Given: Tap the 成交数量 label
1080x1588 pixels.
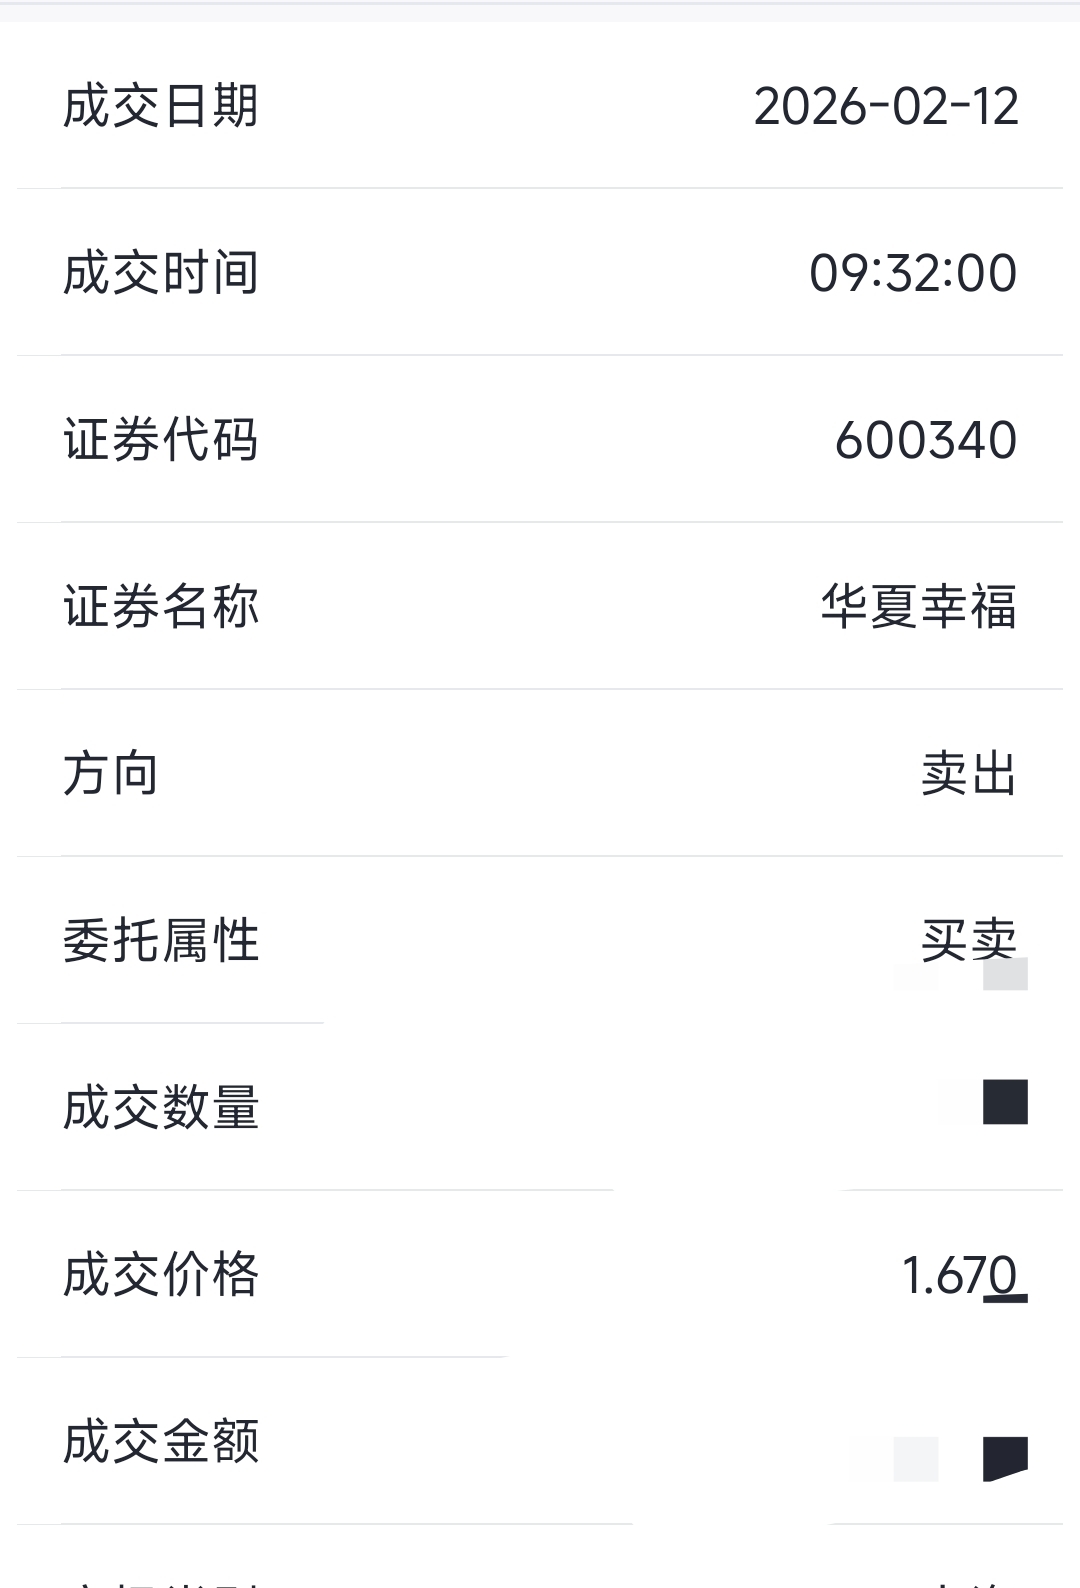Looking at the screenshot, I should click(x=161, y=1108).
